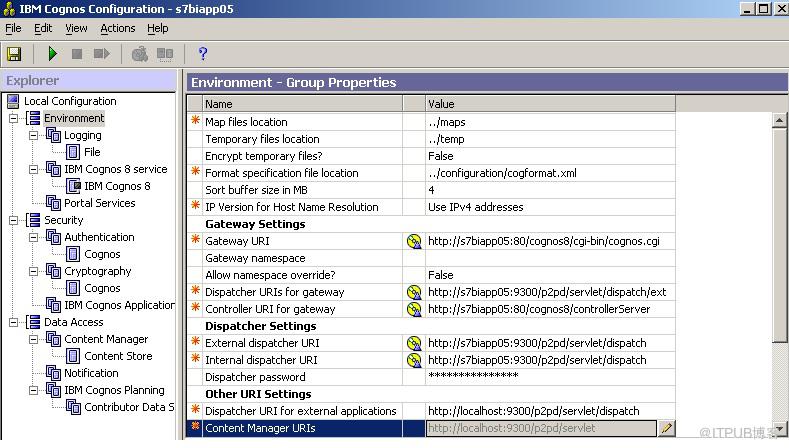Click globe icon for Dispatcher URIs for gateway
The height and width of the screenshot is (448, 789).
tap(414, 292)
